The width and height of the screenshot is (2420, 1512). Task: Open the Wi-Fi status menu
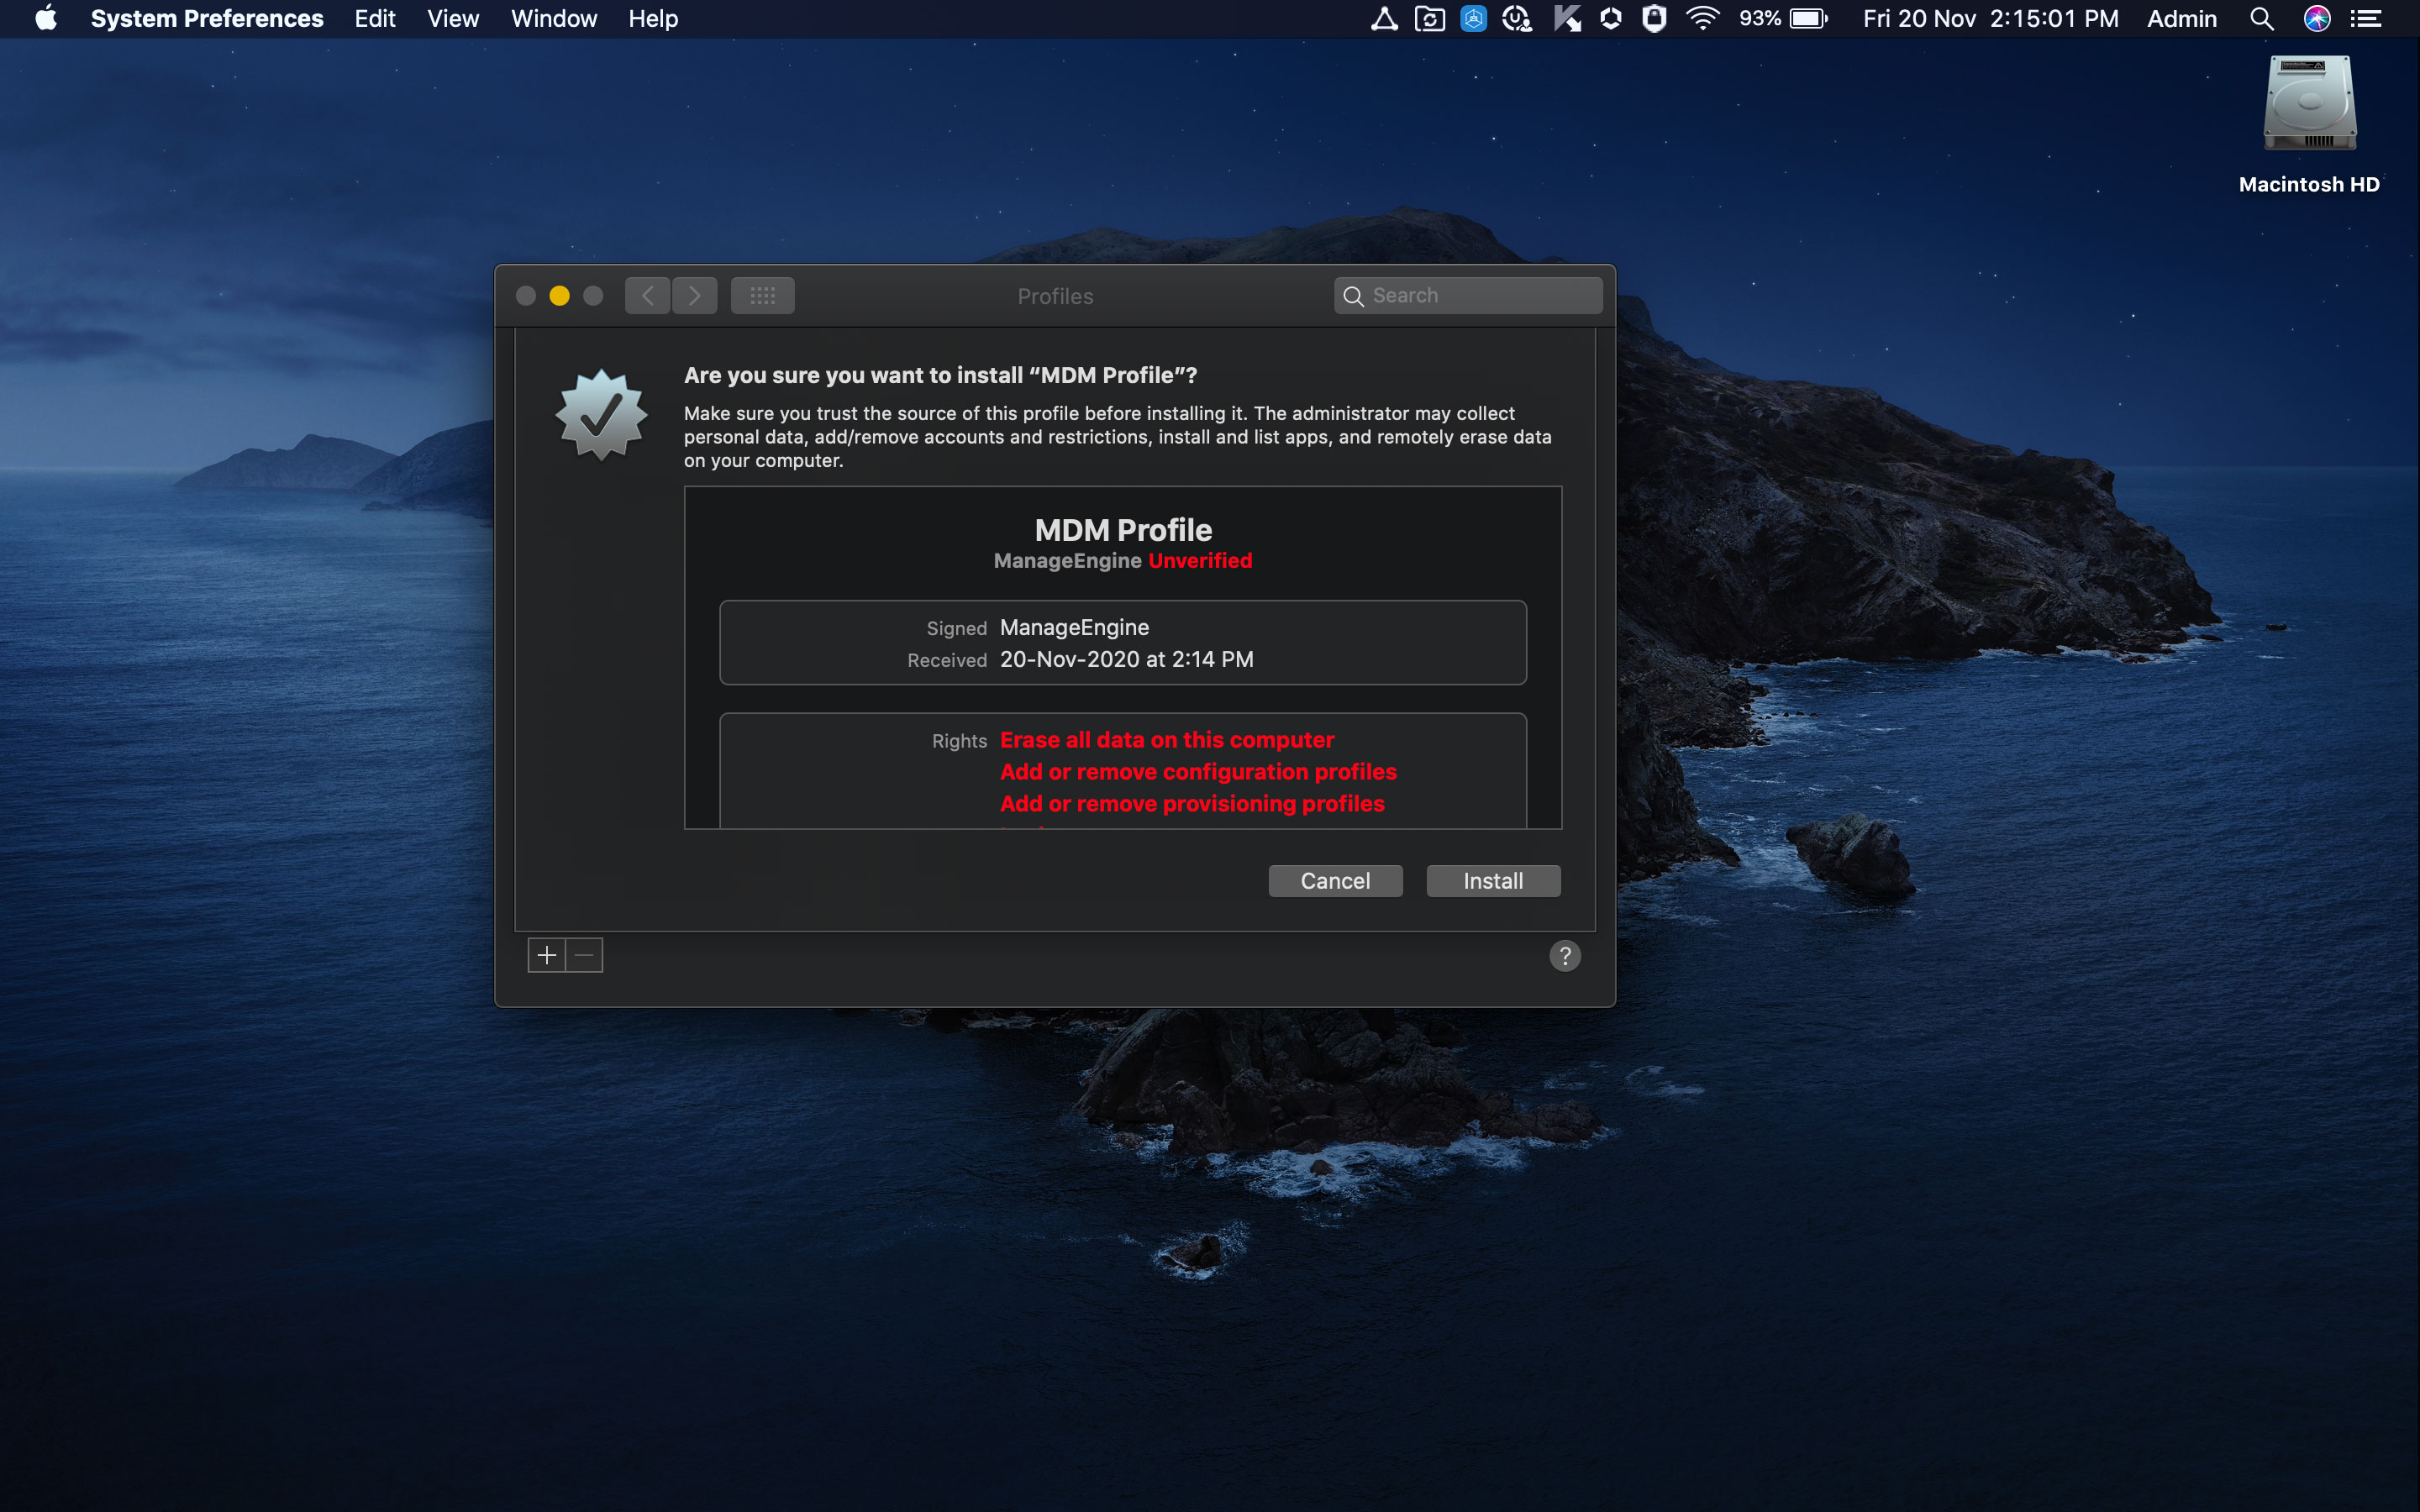[1702, 19]
